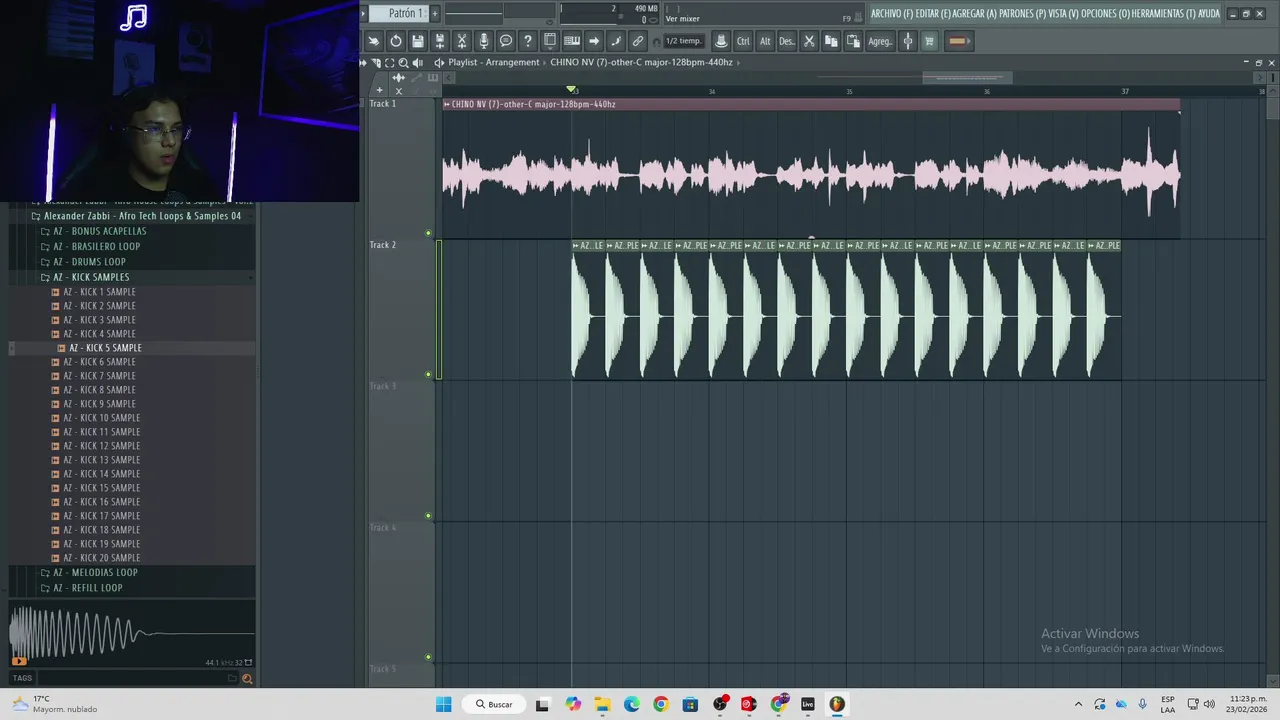Mute Track 2 with its green dot
Viewport: 1280px width, 720px height.
[429, 375]
